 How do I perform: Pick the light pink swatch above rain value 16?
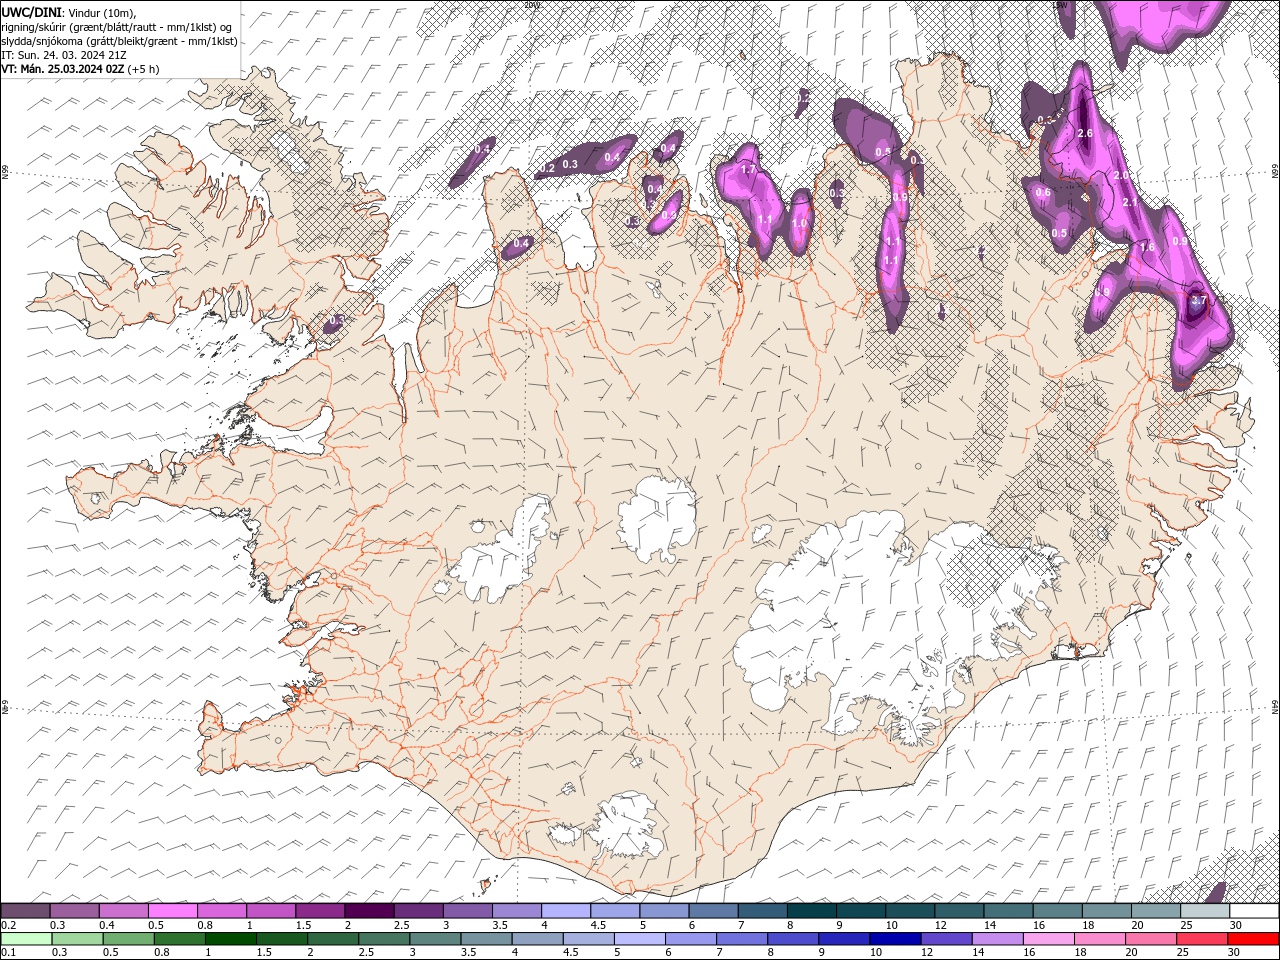tap(1049, 939)
